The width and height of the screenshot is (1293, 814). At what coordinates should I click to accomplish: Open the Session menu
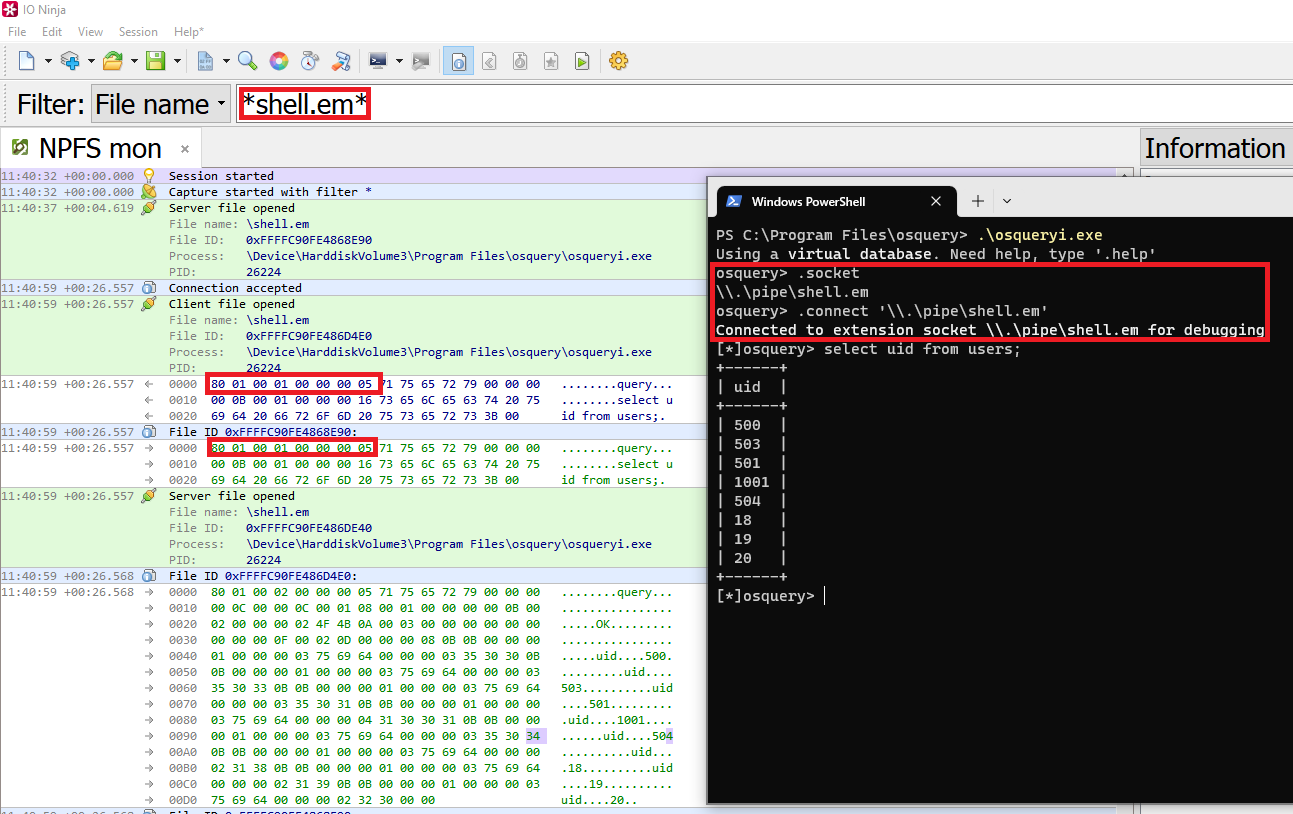(x=138, y=32)
